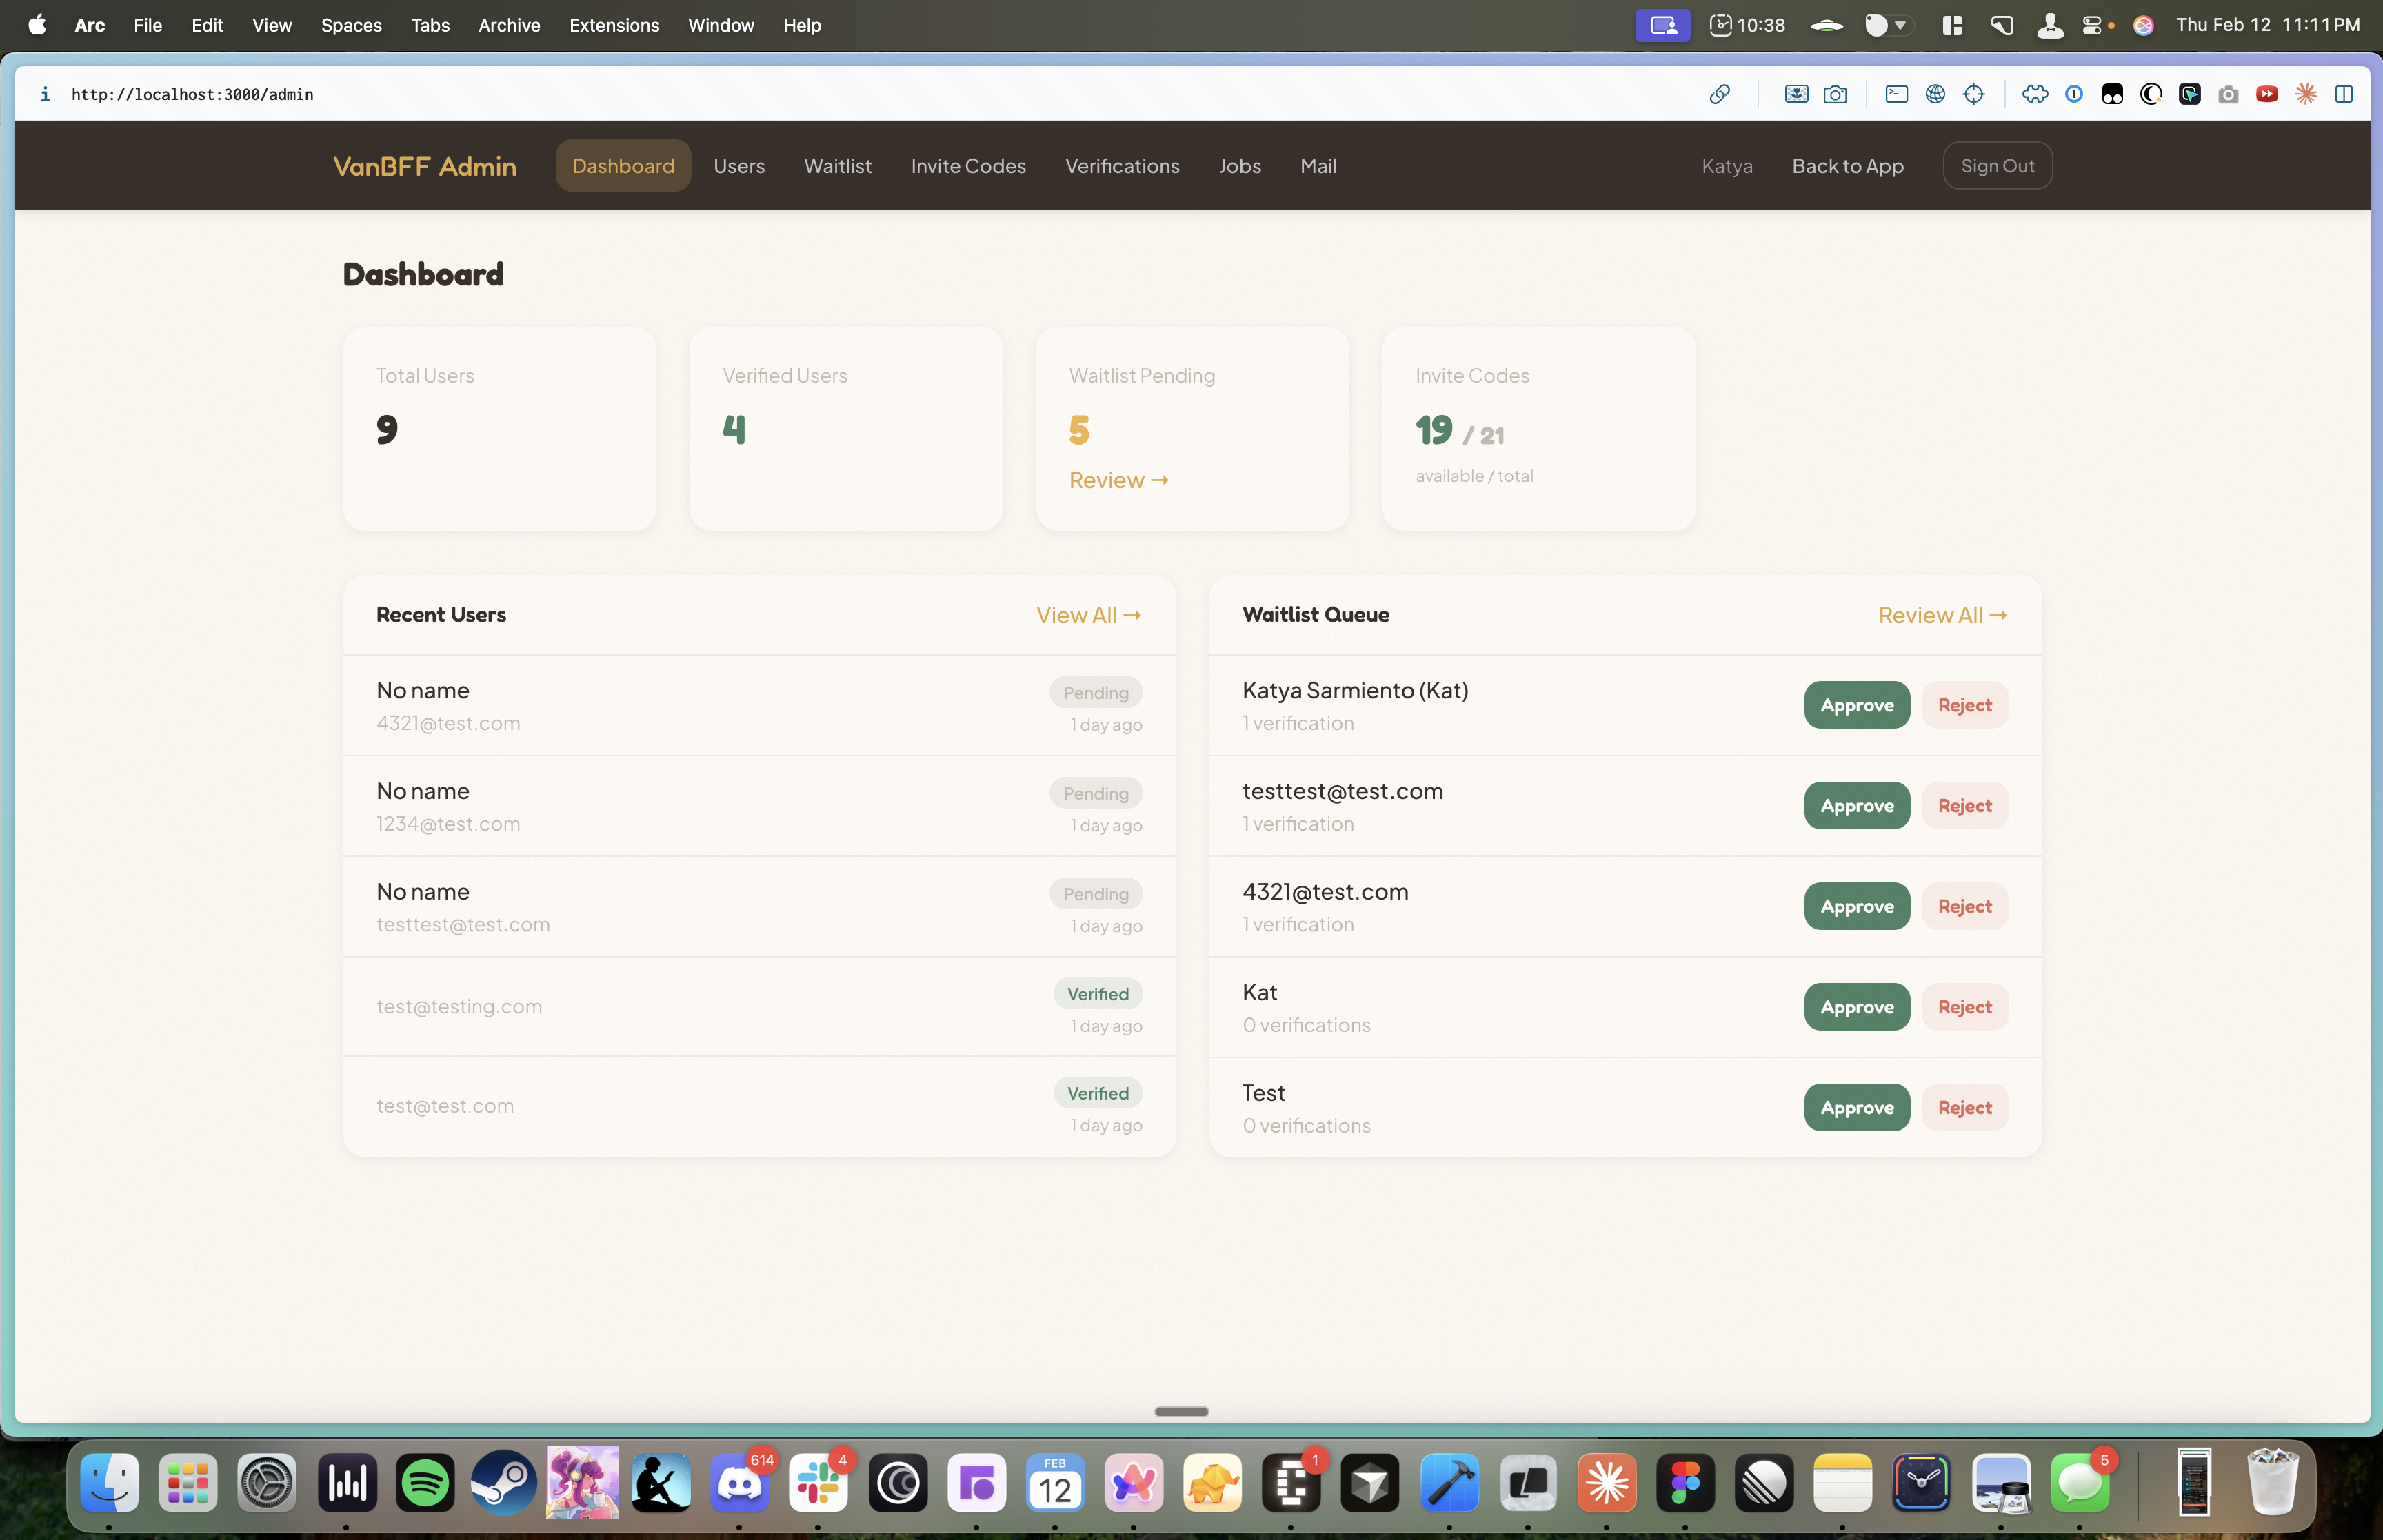Approve Katya Sarmiento (Kat) from waitlist
This screenshot has width=2383, height=1540.
click(1856, 705)
